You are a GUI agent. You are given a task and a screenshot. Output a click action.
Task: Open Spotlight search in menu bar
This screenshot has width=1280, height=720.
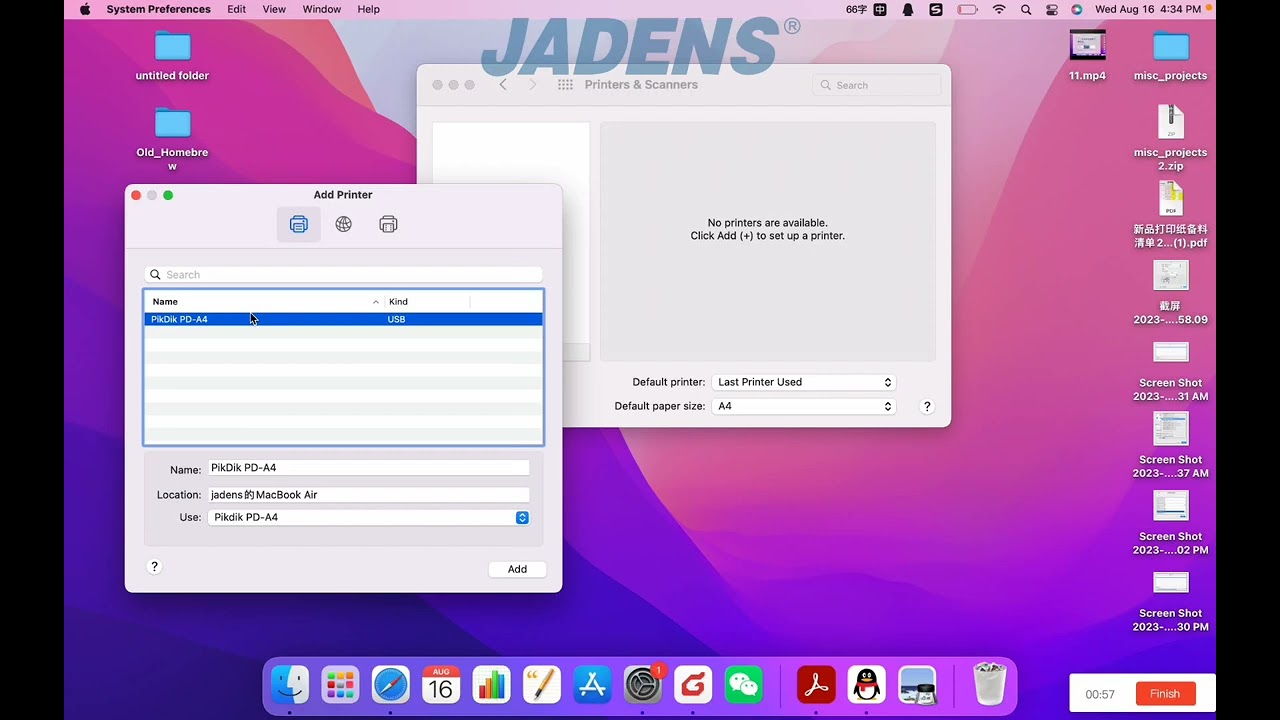click(x=1025, y=9)
